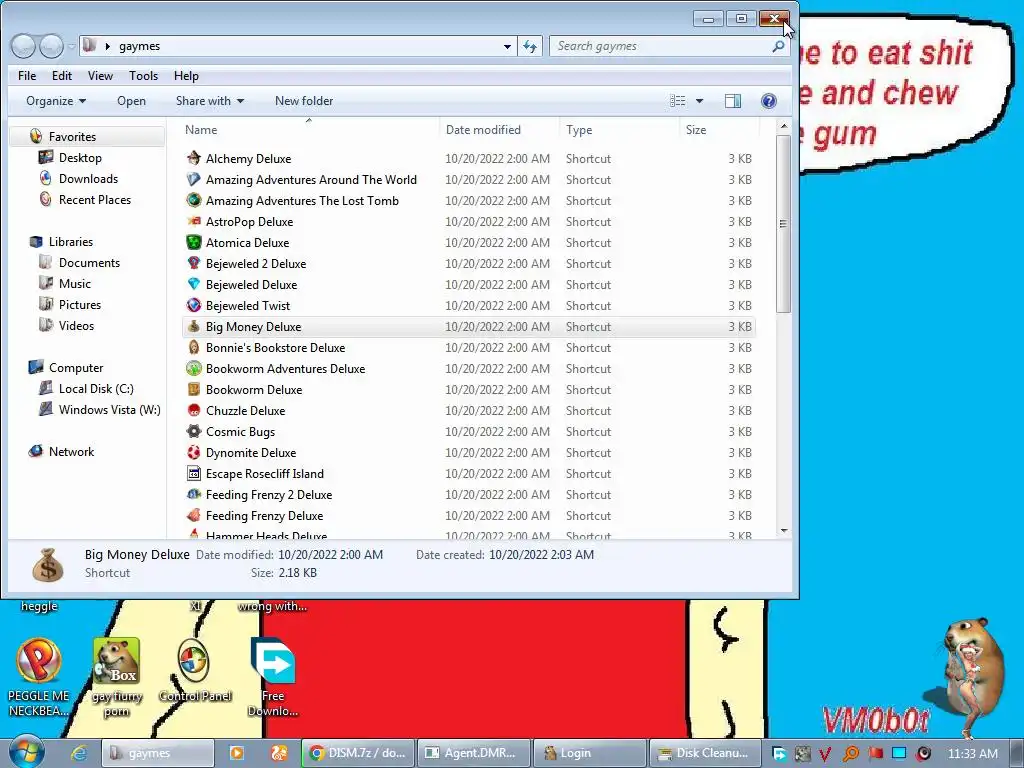Click the scroll down arrow of file list
The height and width of the screenshot is (768, 1024).
point(784,531)
